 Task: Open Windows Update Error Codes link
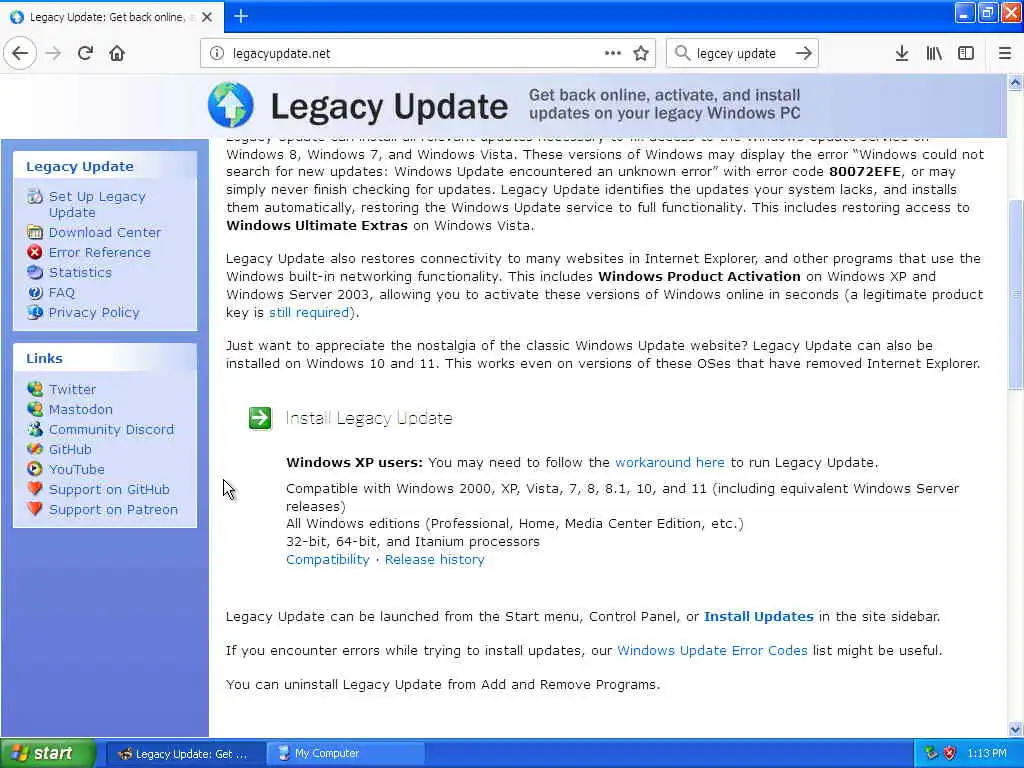point(712,650)
